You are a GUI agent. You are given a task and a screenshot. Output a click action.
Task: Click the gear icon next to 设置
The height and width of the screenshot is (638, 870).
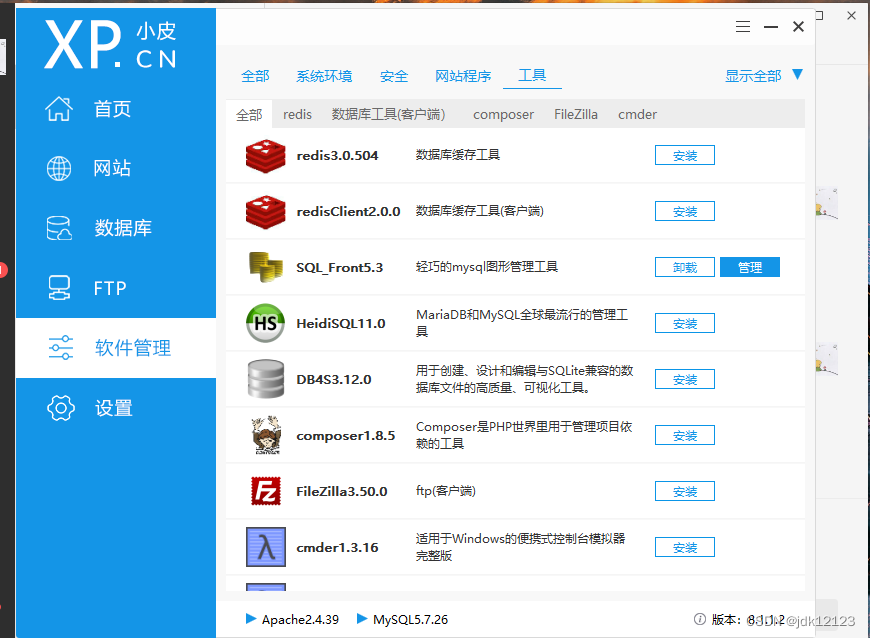[60, 408]
